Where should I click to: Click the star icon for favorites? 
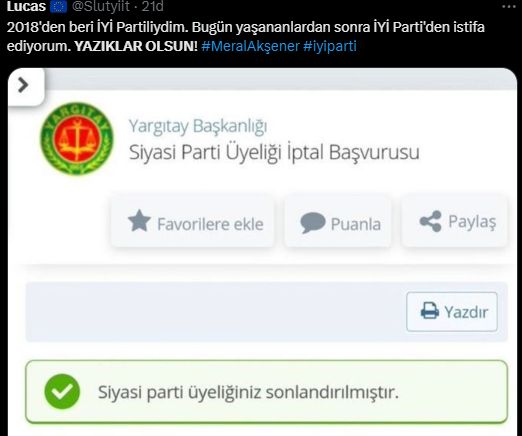(x=139, y=221)
